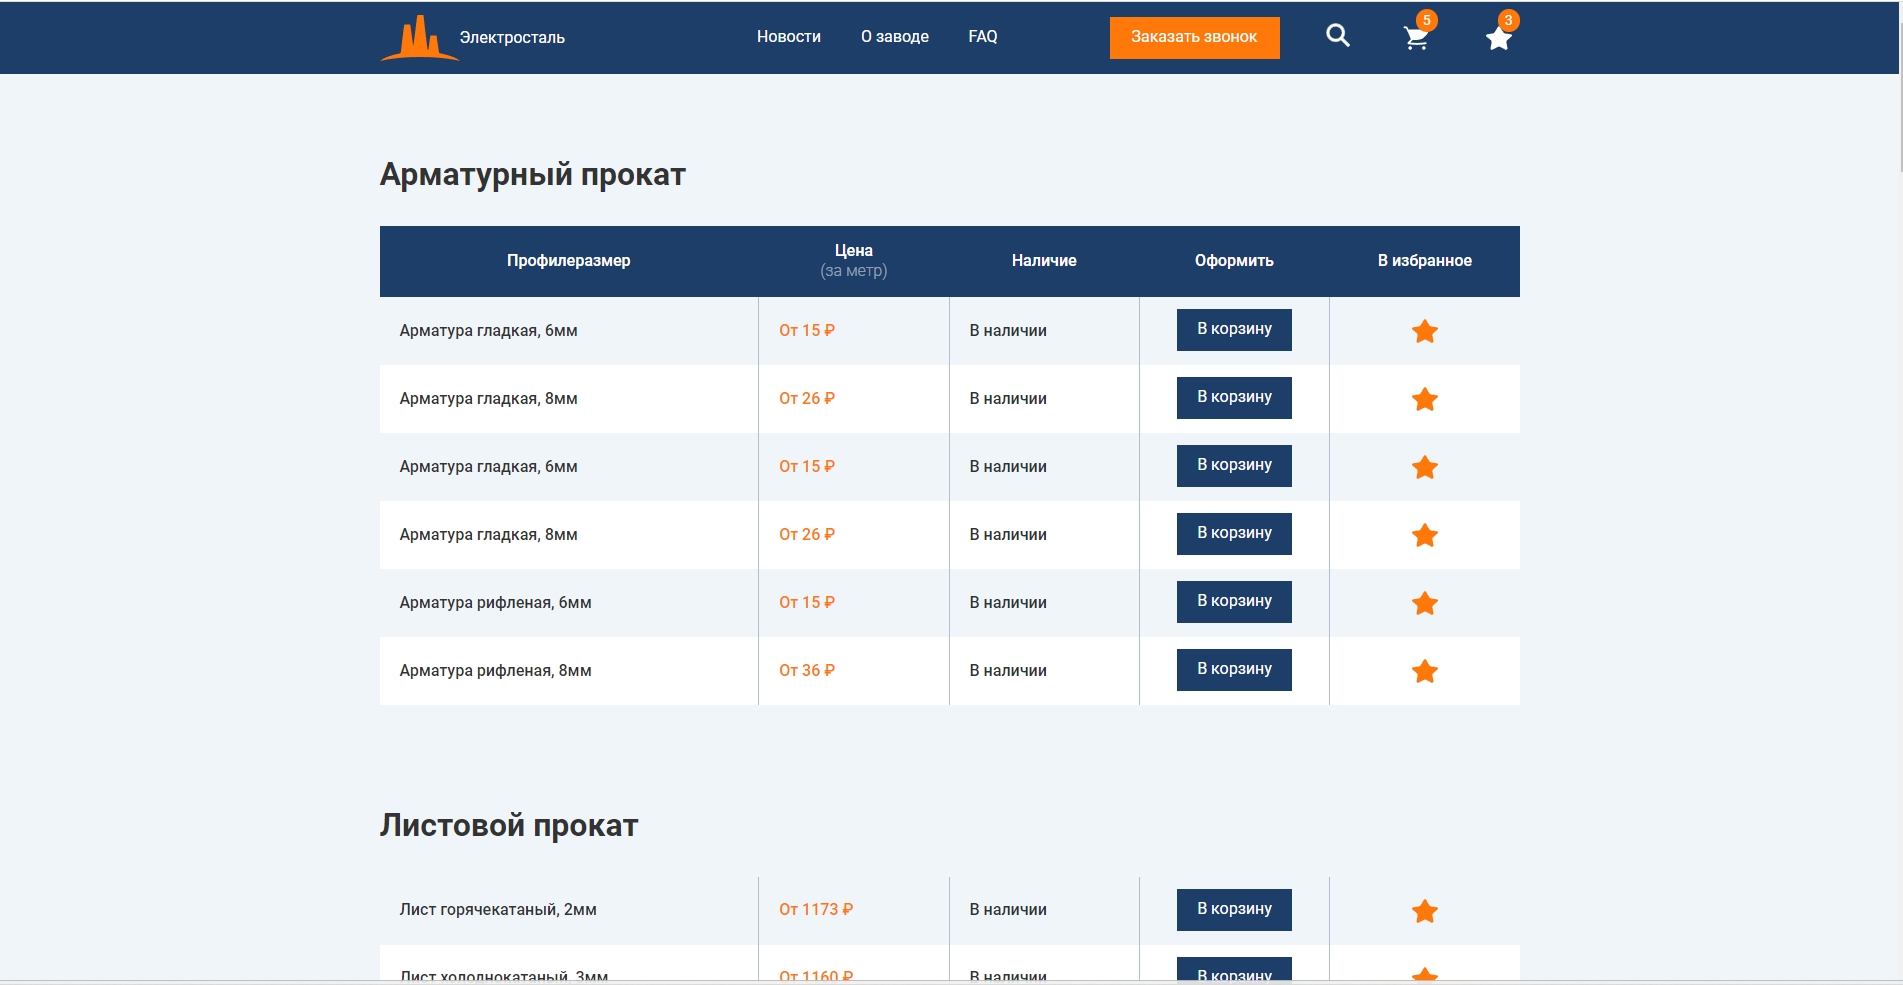Open the Новости menu item
The width and height of the screenshot is (1903, 985).
tap(788, 37)
